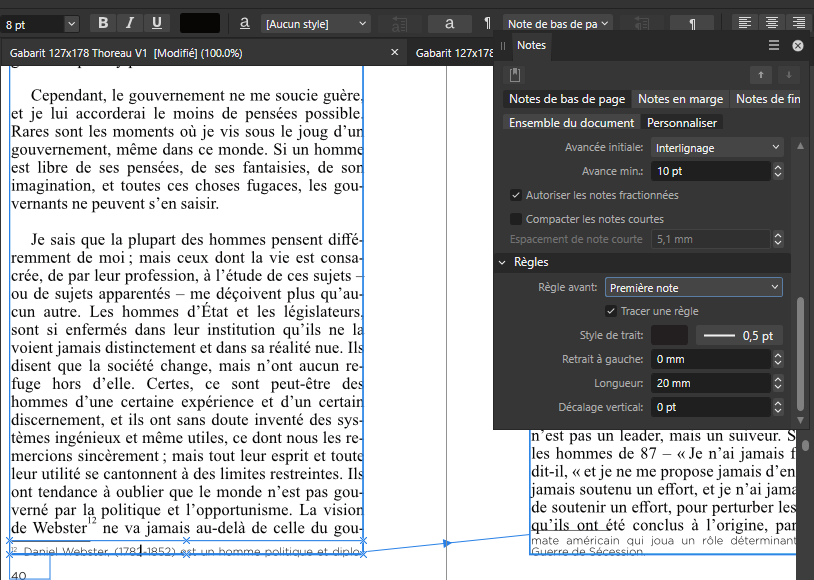
Task: Open the 'Règle avant' Première note dropdown
Action: pyautogui.click(x=694, y=287)
